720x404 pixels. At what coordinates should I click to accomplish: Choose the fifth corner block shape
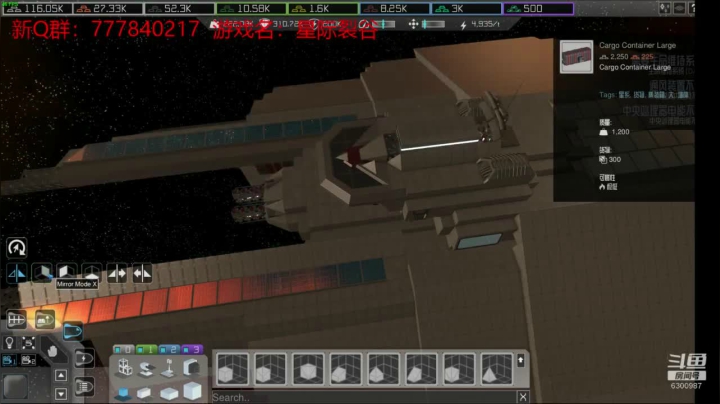pyautogui.click(x=383, y=368)
